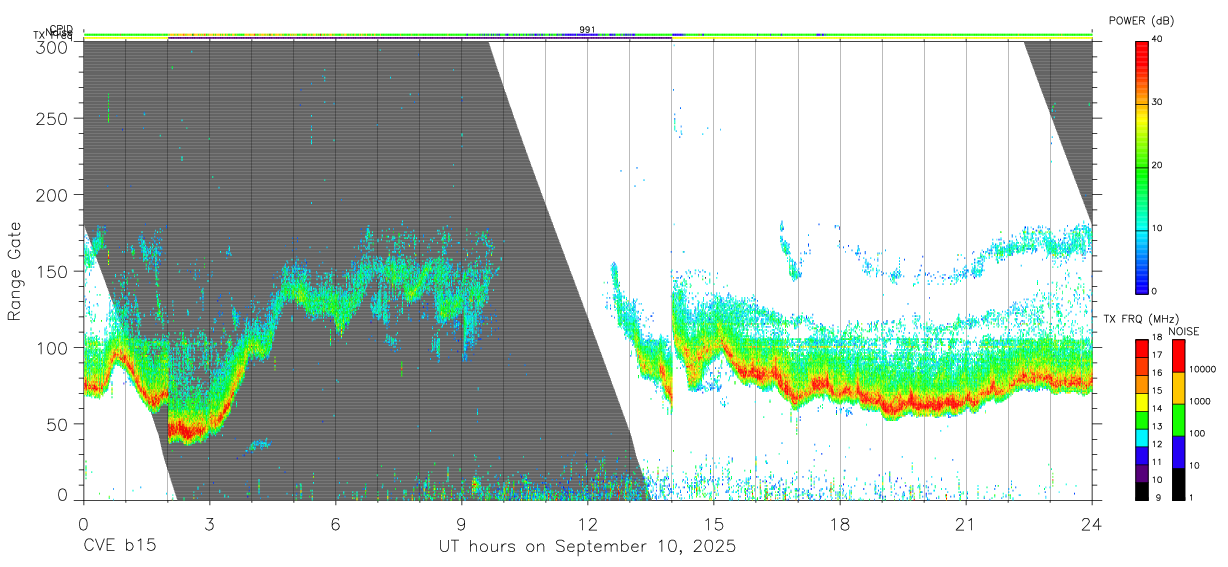Click the 6 tick on UT hours axis

335,524
